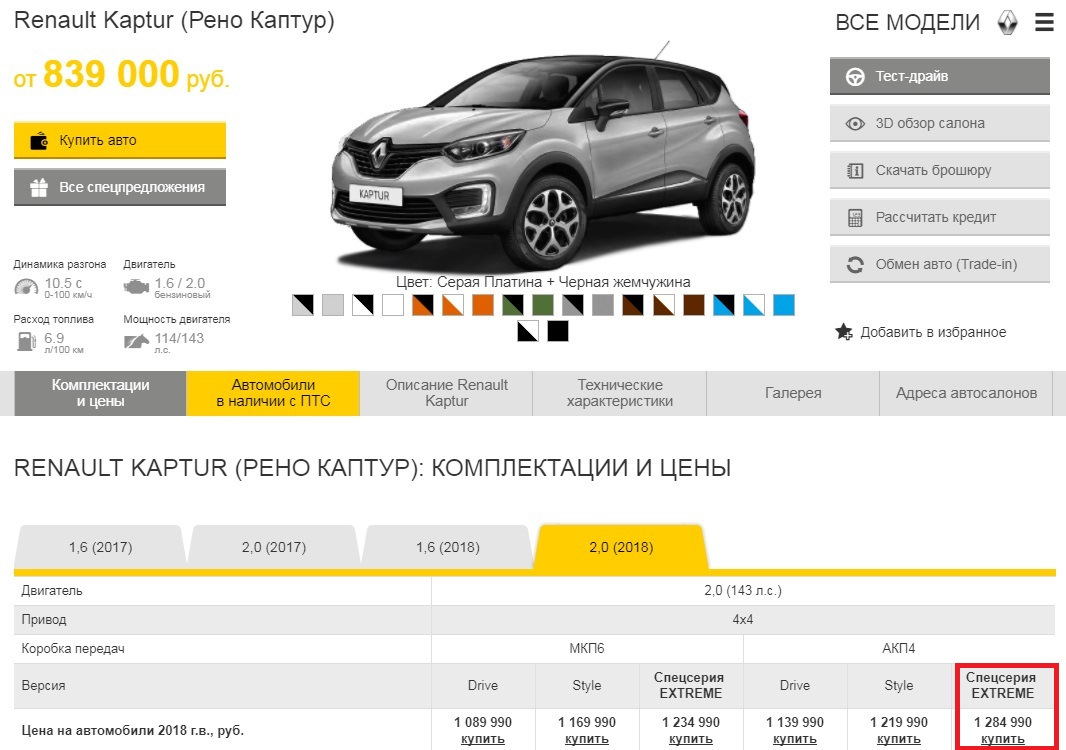This screenshot has height=750, width=1066.
Task: Click the Trade-in exchange arrows icon
Action: (855, 265)
